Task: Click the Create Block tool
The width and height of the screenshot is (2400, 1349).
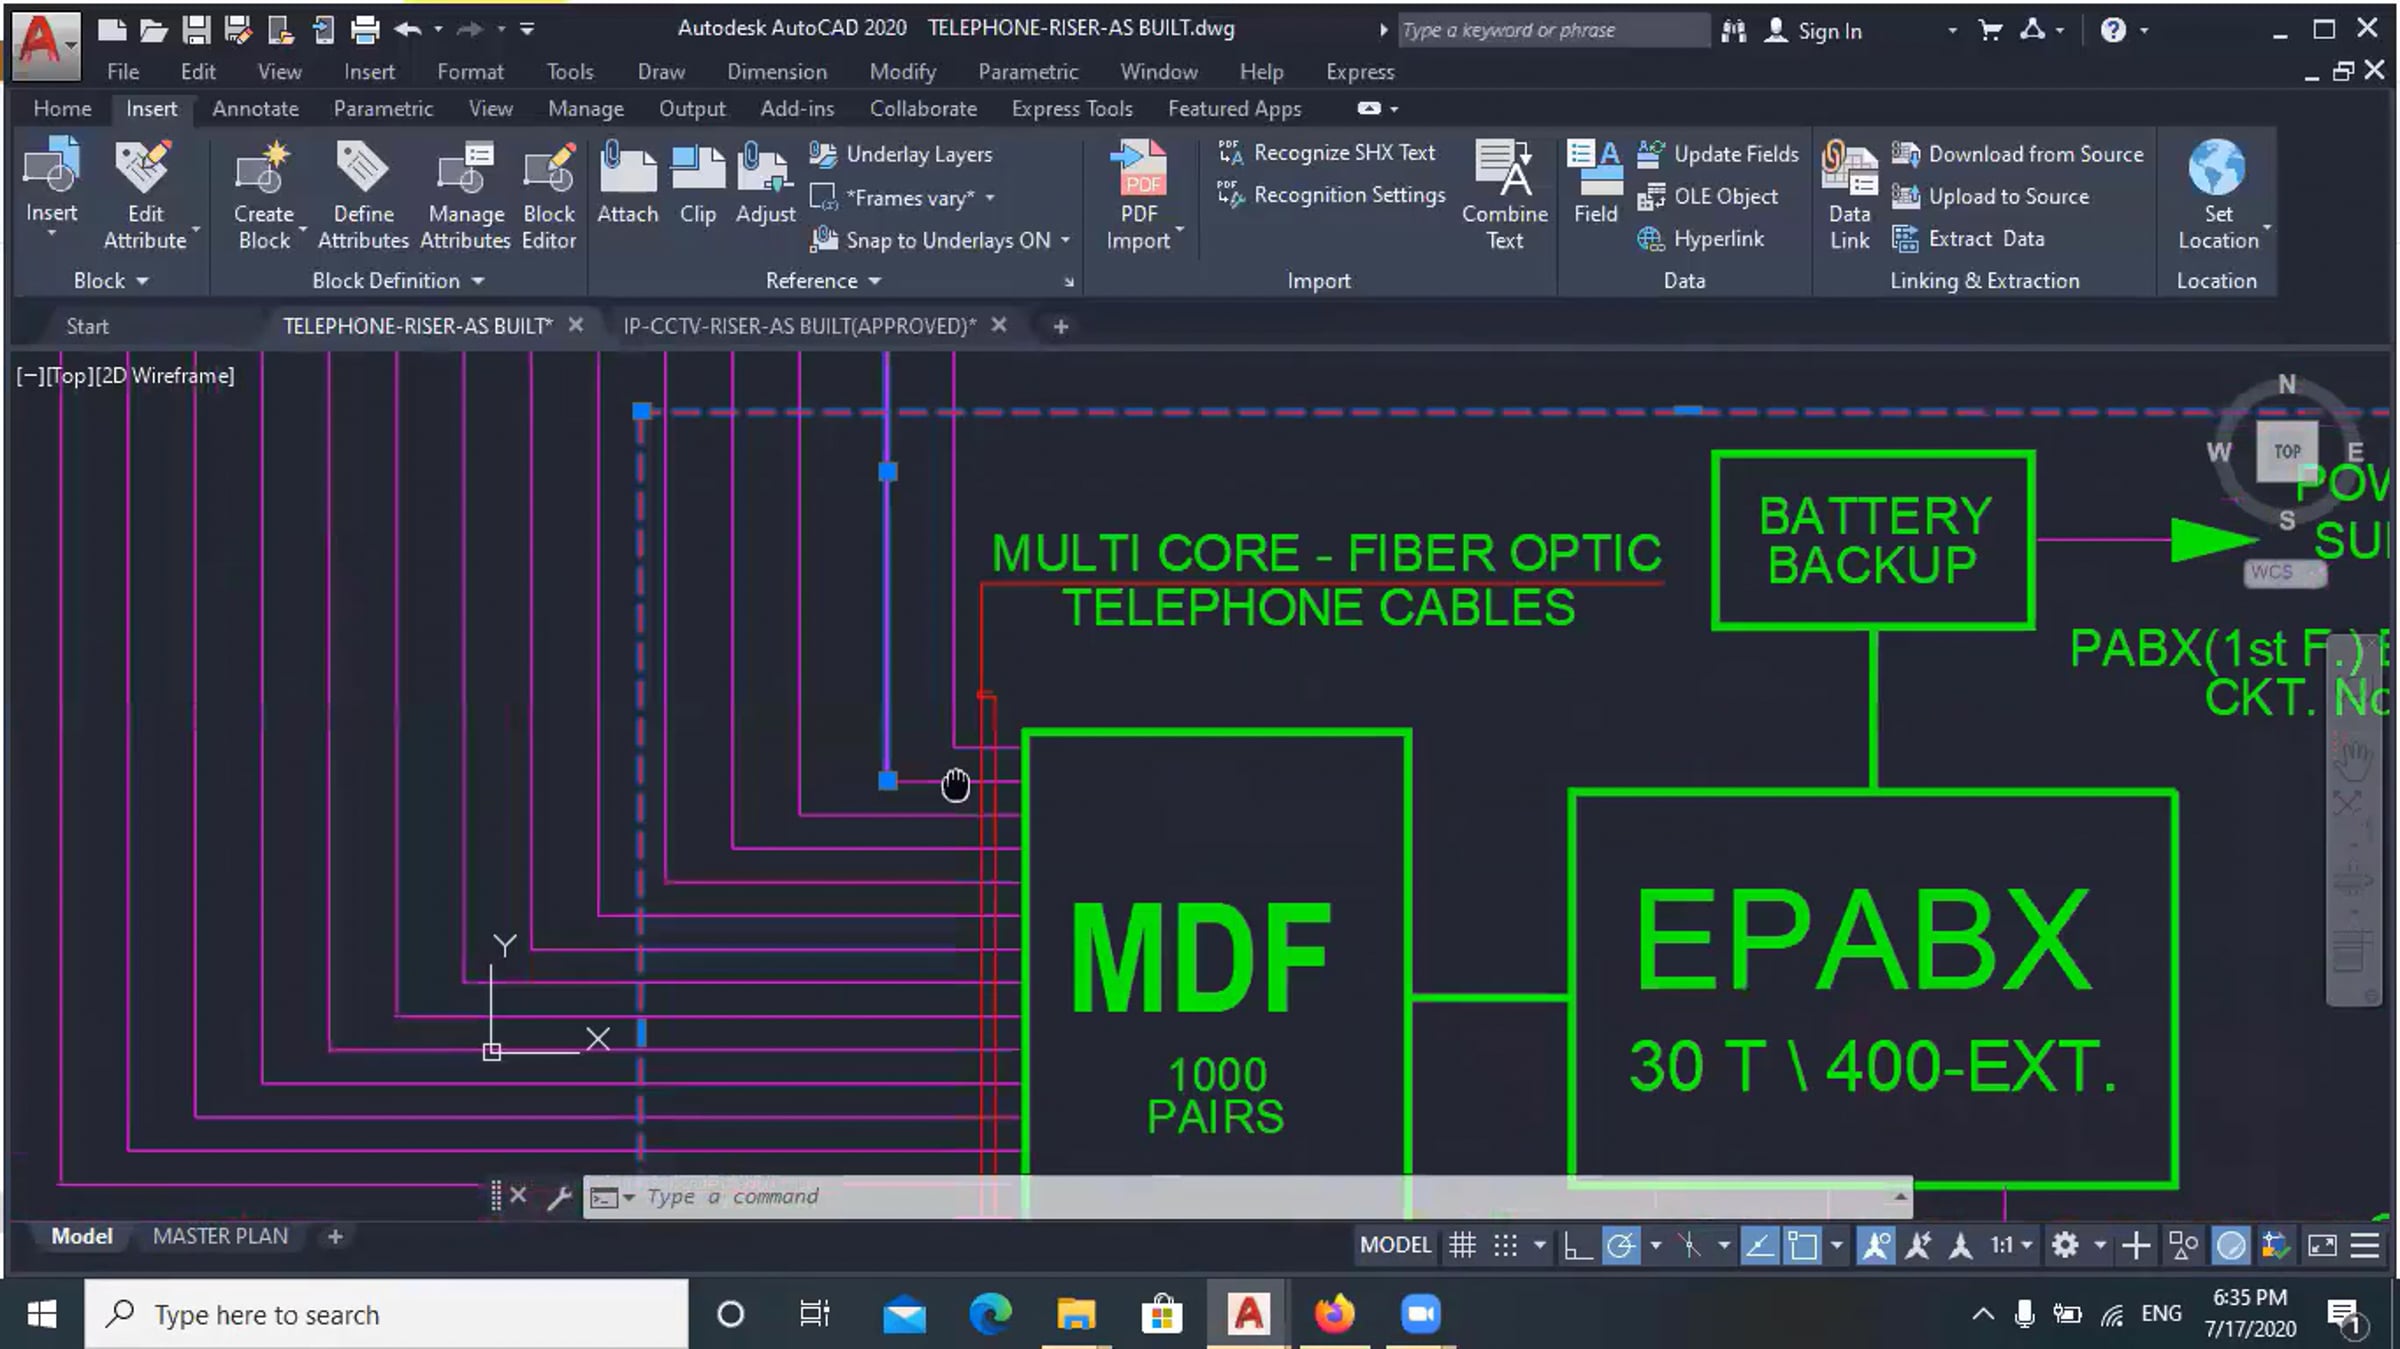Action: (264, 195)
